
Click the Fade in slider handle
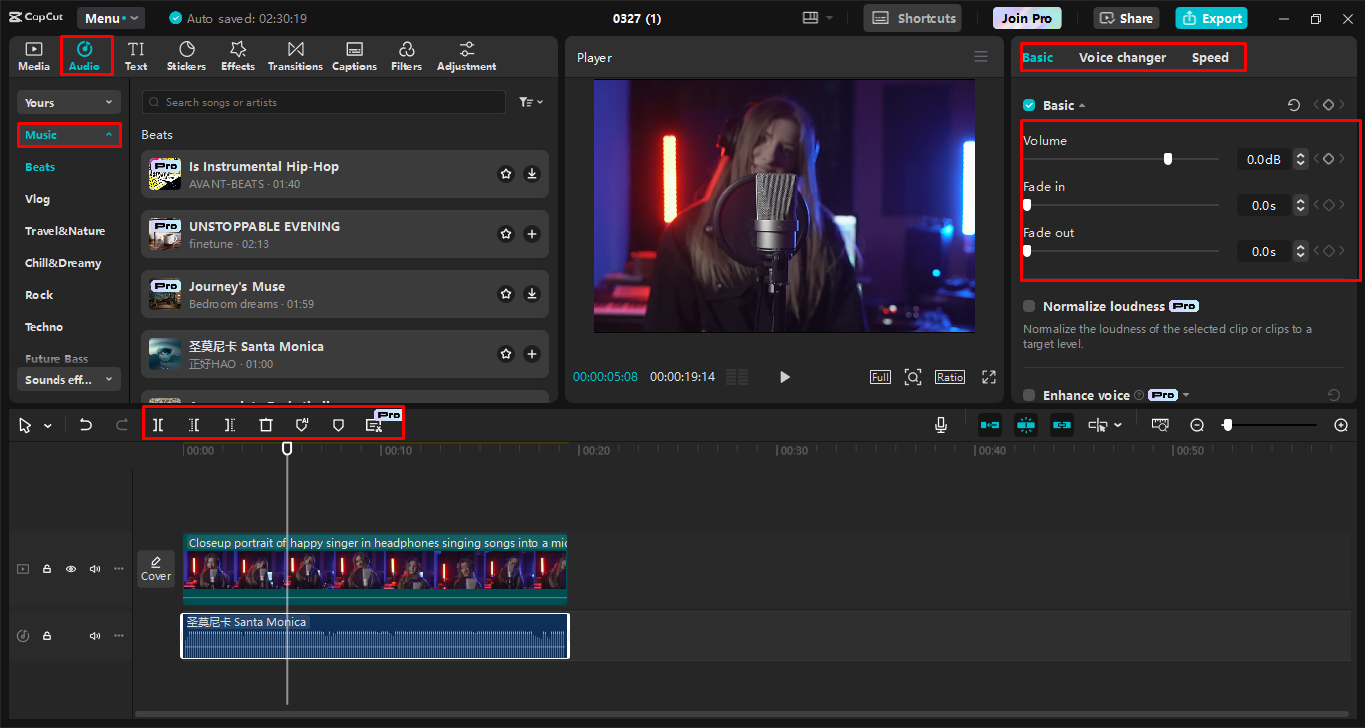[x=1027, y=205]
